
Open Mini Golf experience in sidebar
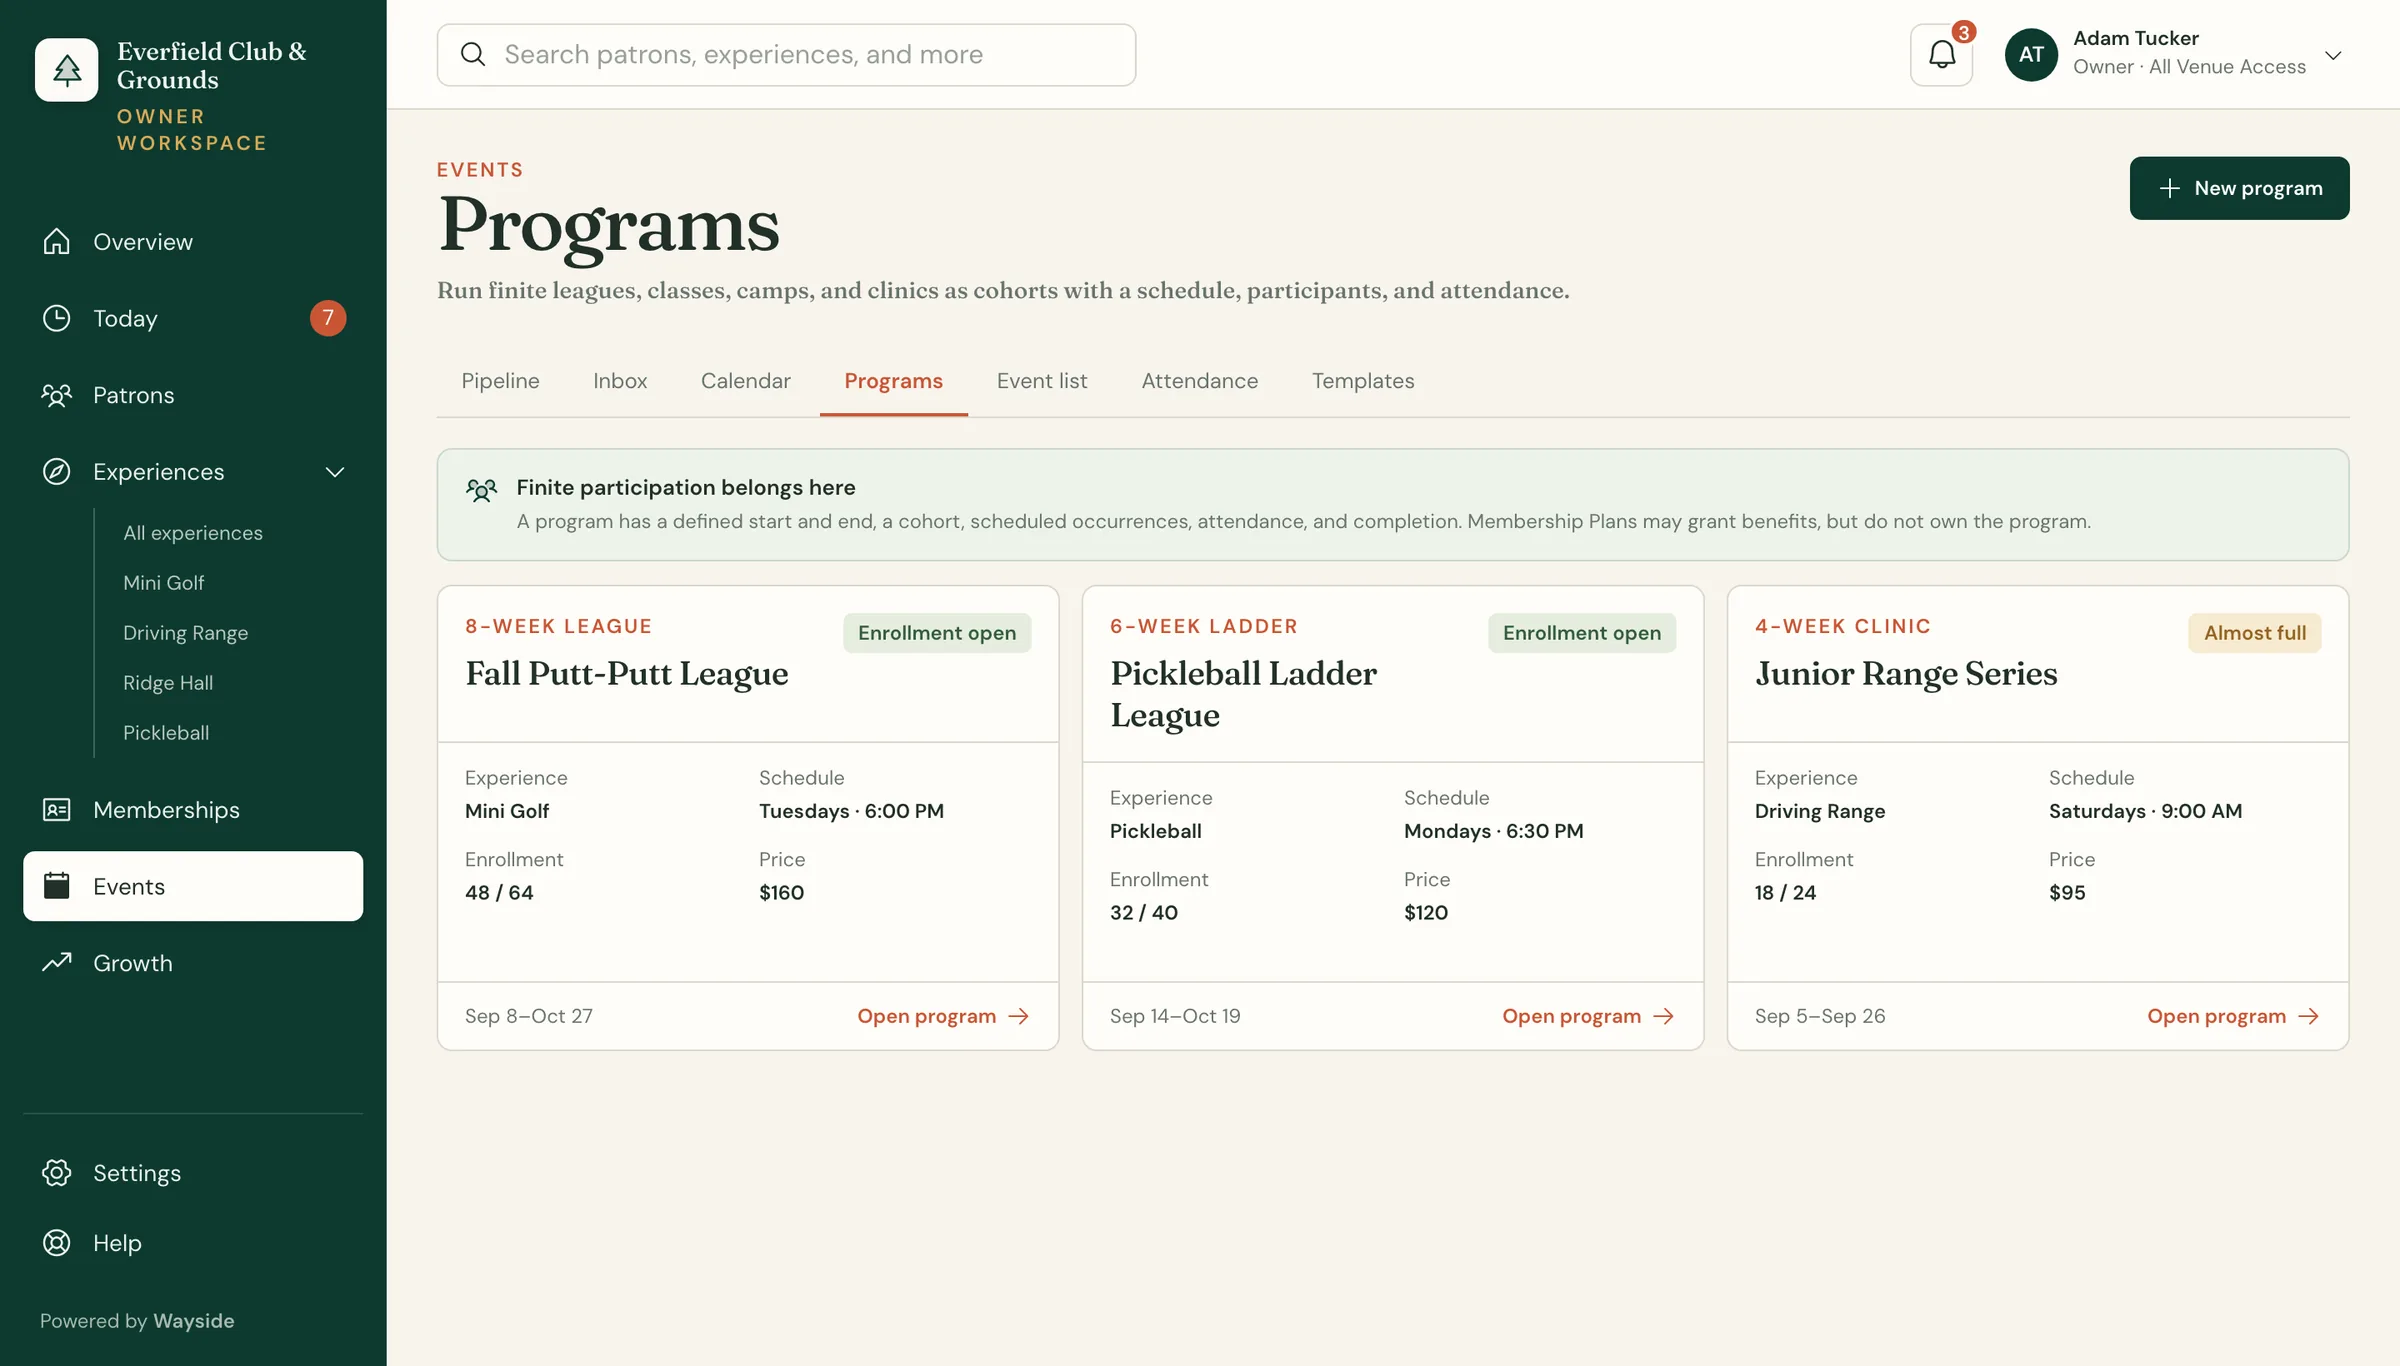point(163,583)
